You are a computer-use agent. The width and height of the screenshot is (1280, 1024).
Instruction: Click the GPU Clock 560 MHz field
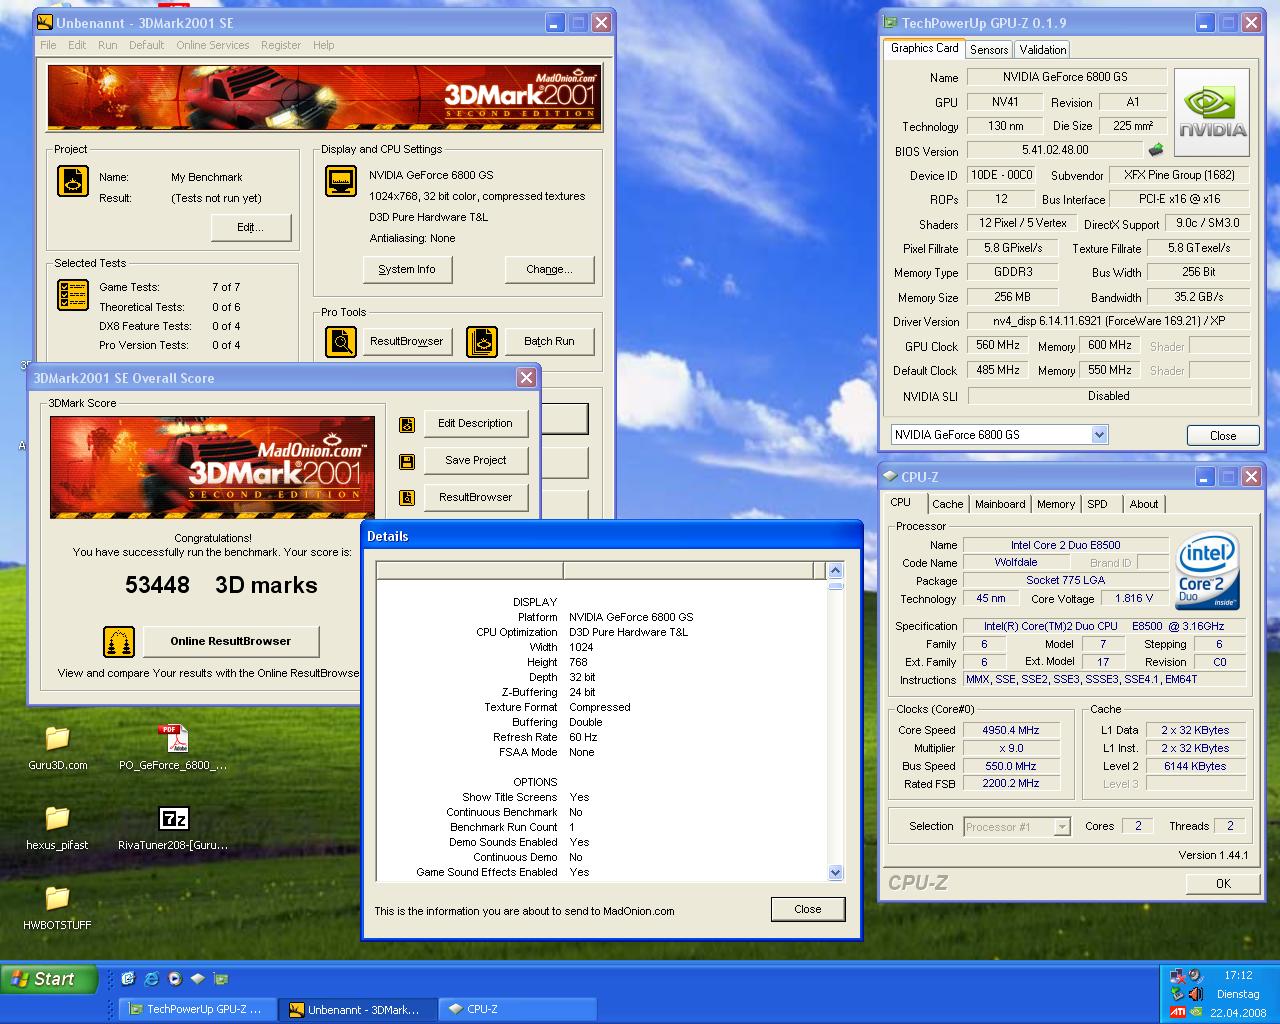[998, 346]
